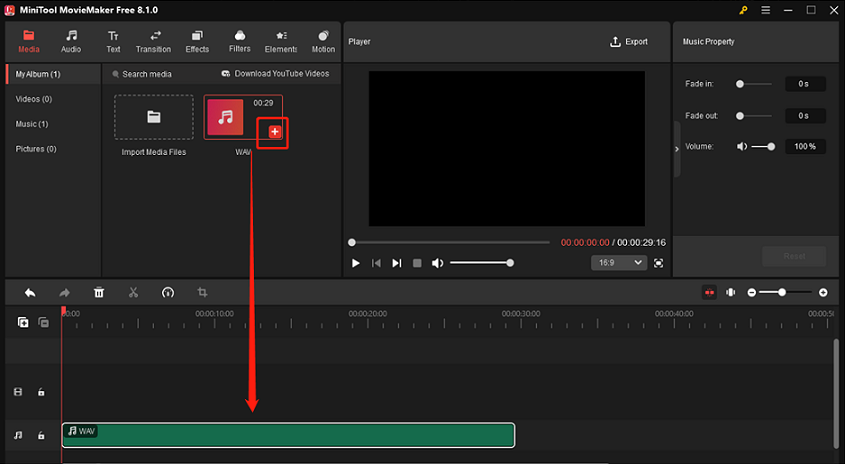Viewport: 845px width, 464px height.
Task: Select the green WAV clip on timeline
Action: 288,435
